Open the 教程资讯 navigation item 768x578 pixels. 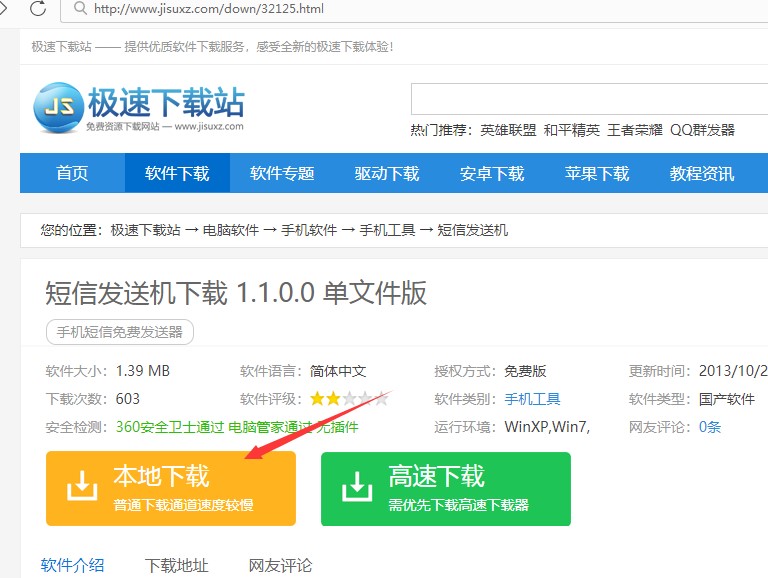[702, 173]
